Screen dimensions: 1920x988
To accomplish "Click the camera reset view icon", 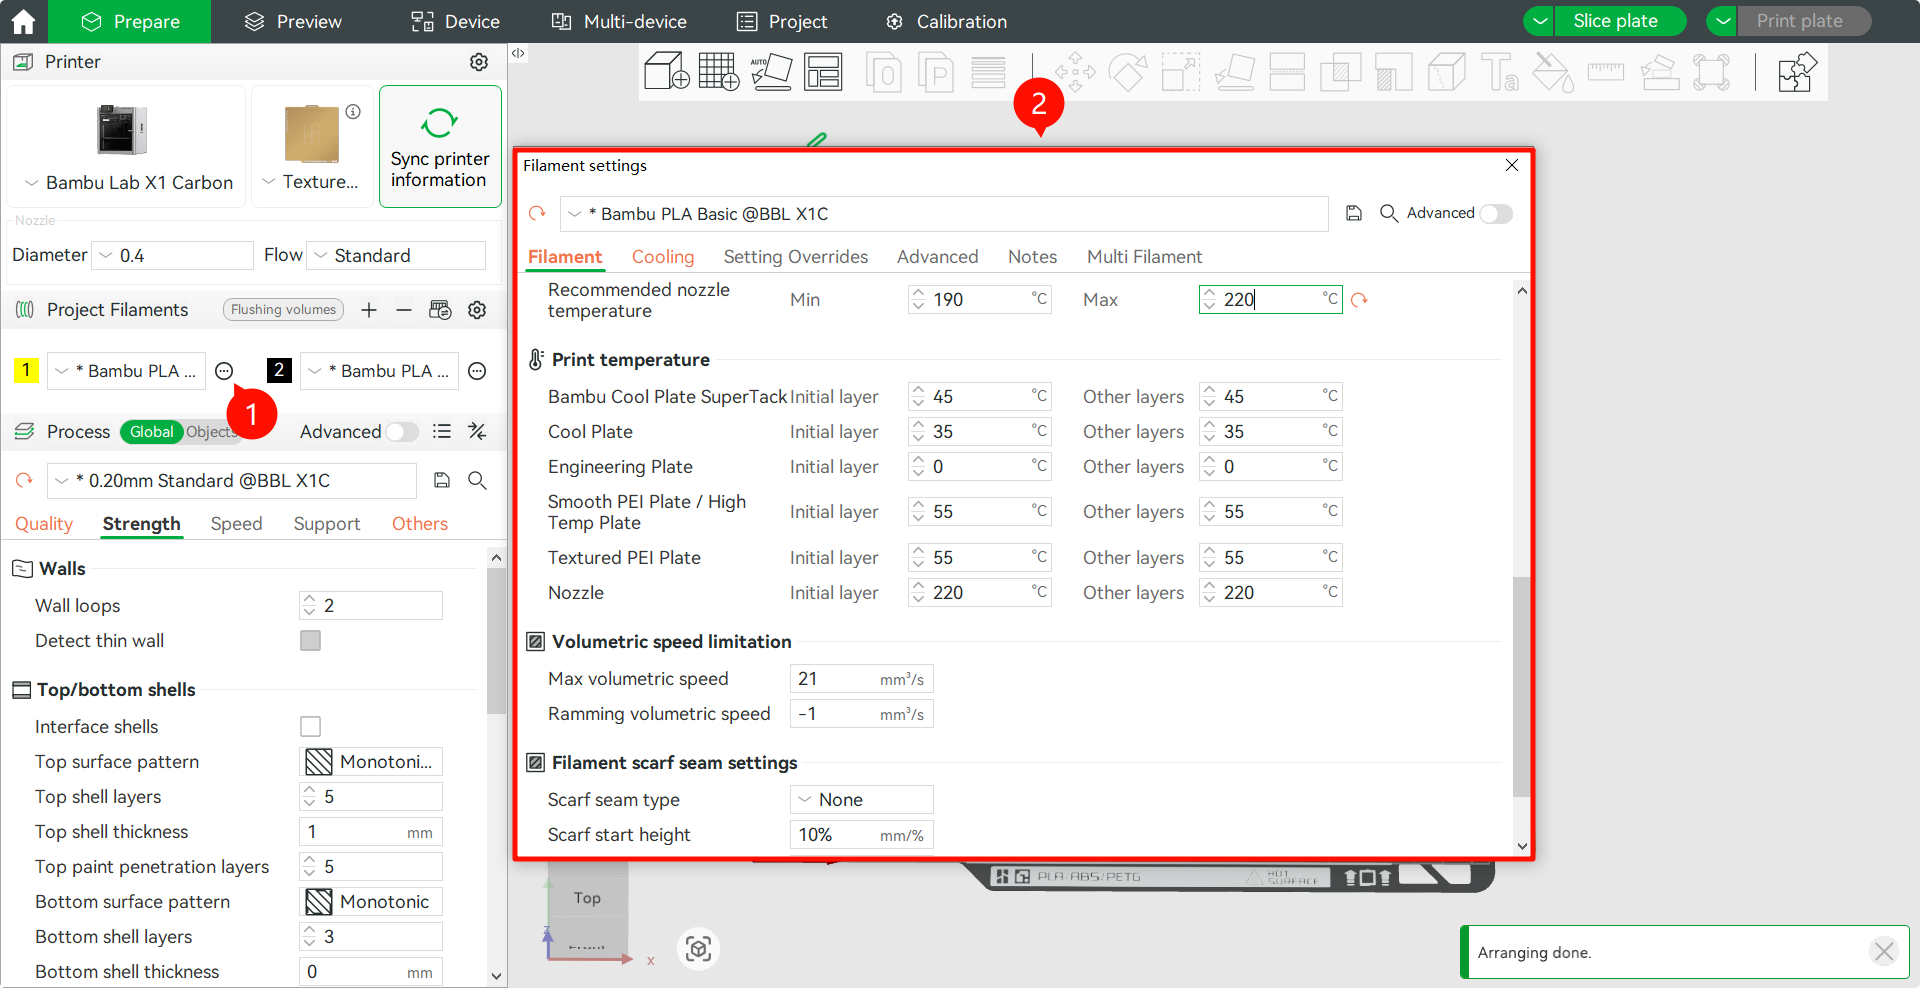I will (x=699, y=948).
